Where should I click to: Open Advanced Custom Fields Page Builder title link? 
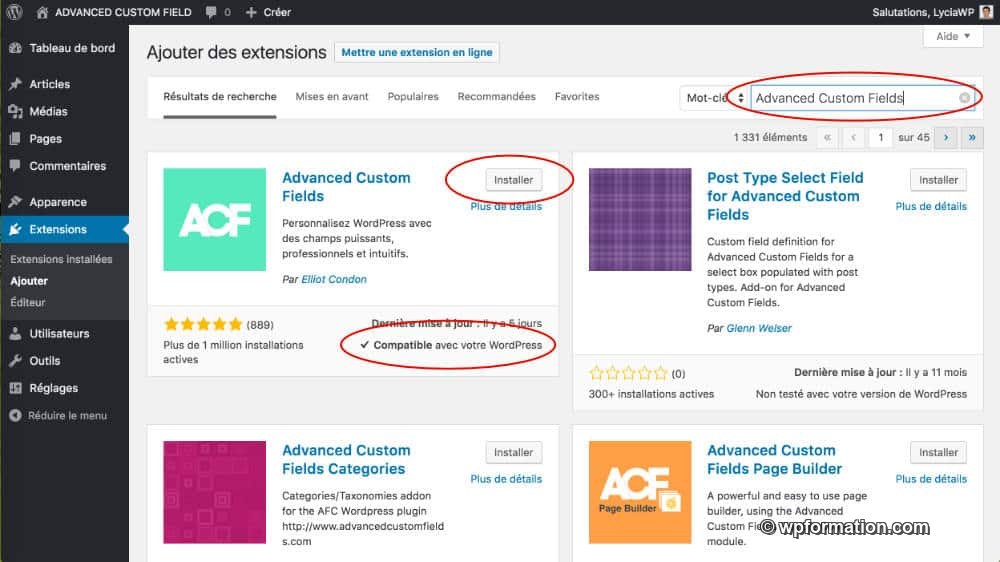(x=774, y=459)
